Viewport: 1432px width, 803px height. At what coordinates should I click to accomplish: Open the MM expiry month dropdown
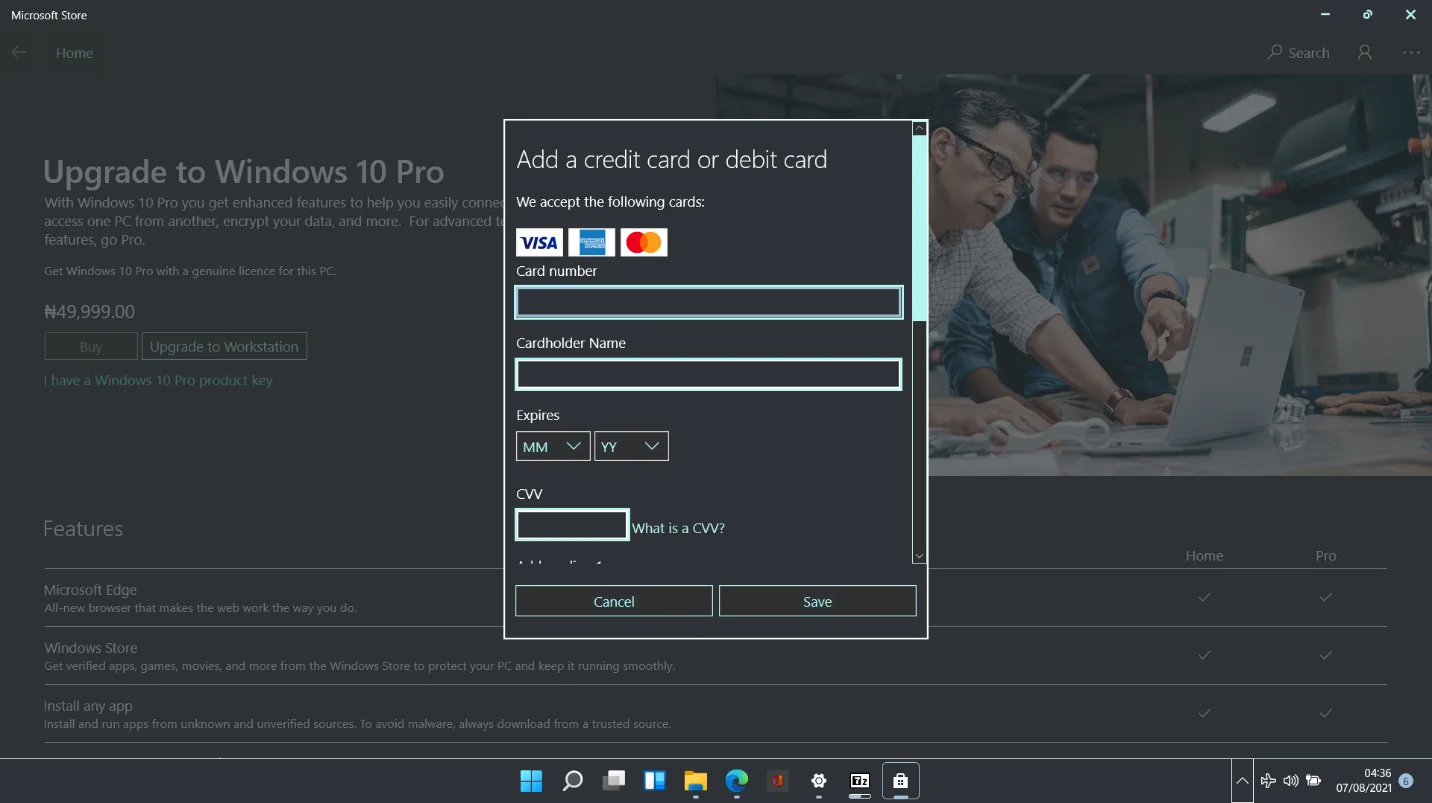553,446
